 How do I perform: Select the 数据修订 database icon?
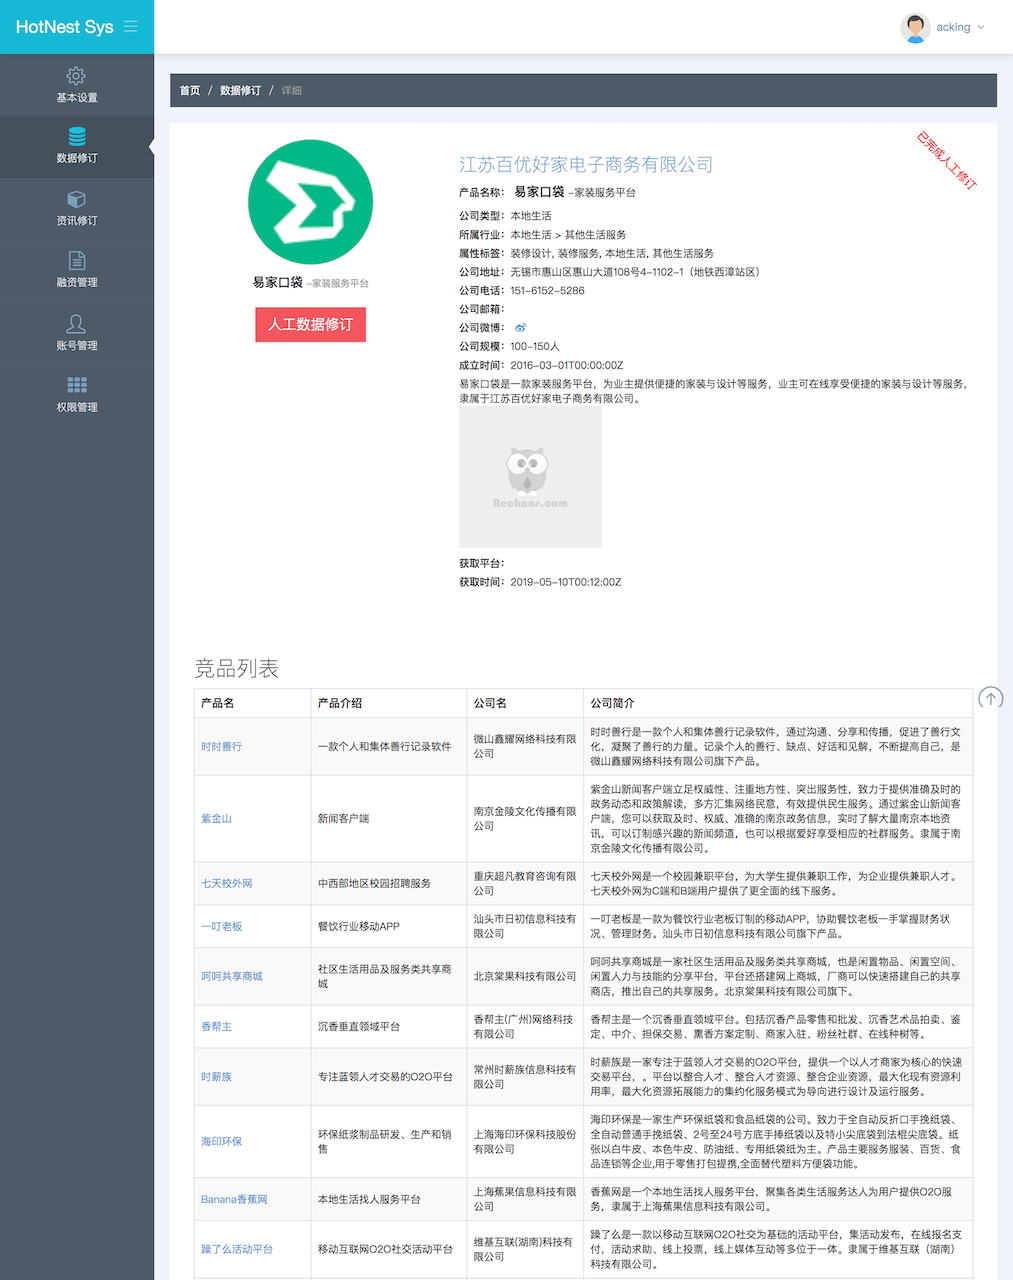pyautogui.click(x=76, y=137)
